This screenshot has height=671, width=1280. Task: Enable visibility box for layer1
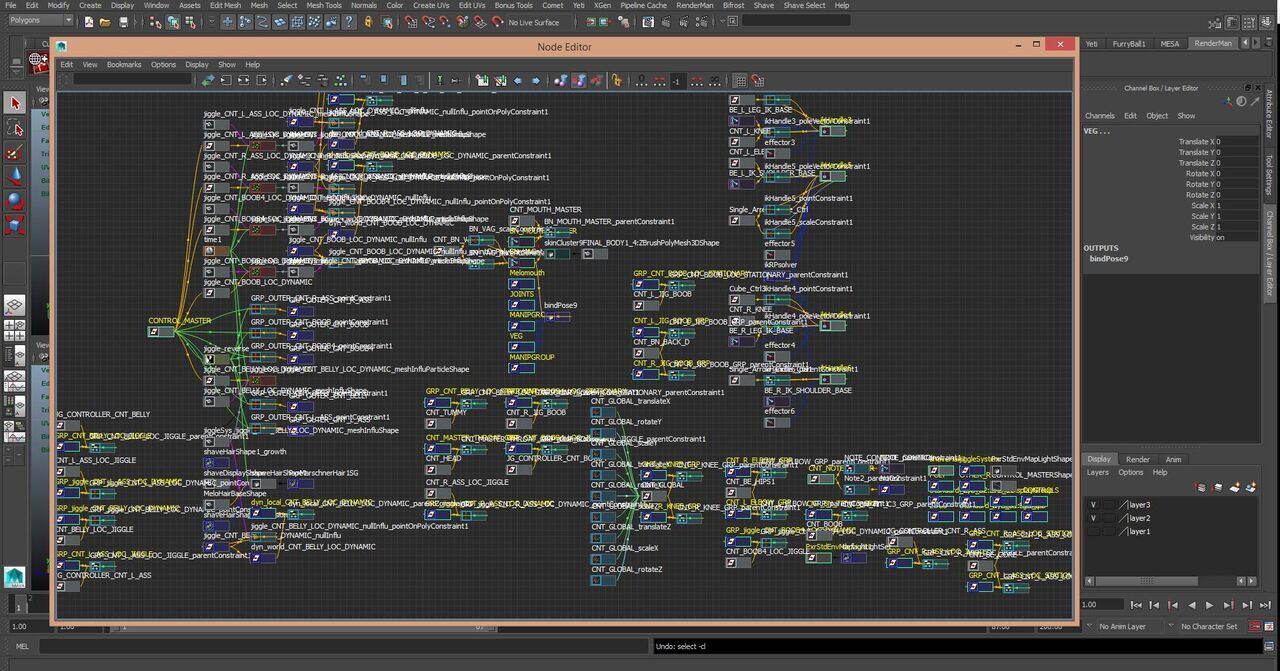click(x=1093, y=531)
